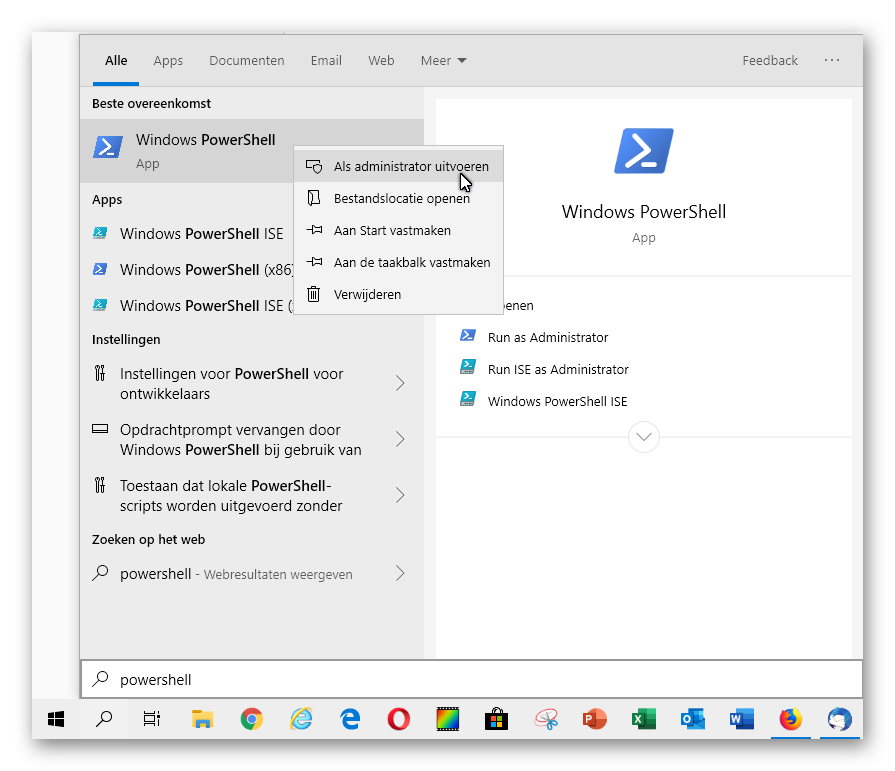Open Microsoft Store from taskbar
This screenshot has height=771, width=895.
(x=497, y=719)
